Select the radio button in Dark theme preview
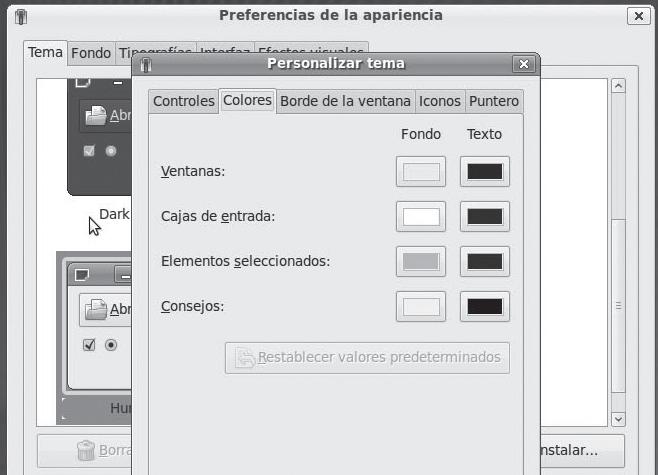This screenshot has height=475, width=658. pyautogui.click(x=111, y=151)
